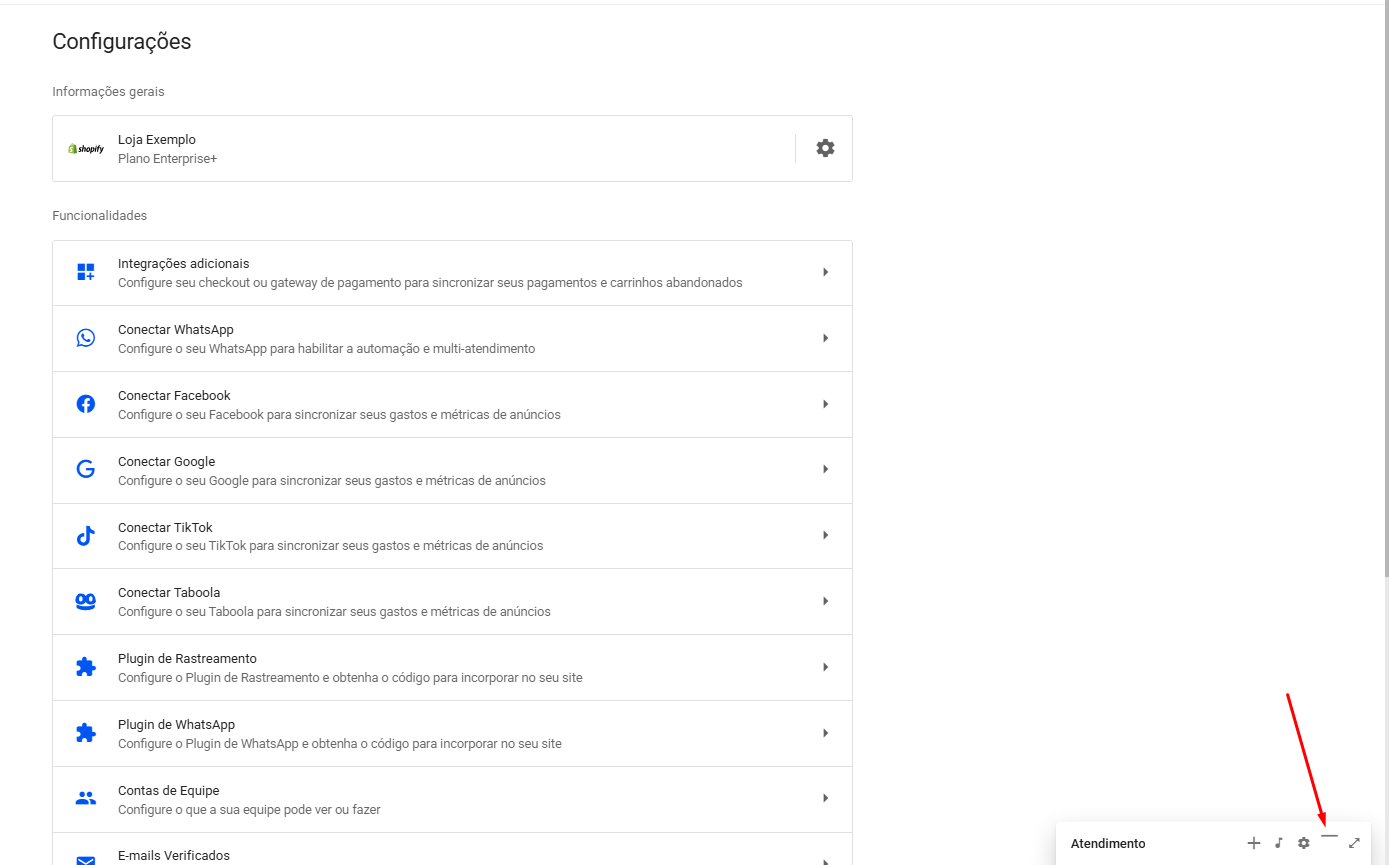
Task: Click the music note icon in Atendimento panel
Action: (x=1278, y=843)
